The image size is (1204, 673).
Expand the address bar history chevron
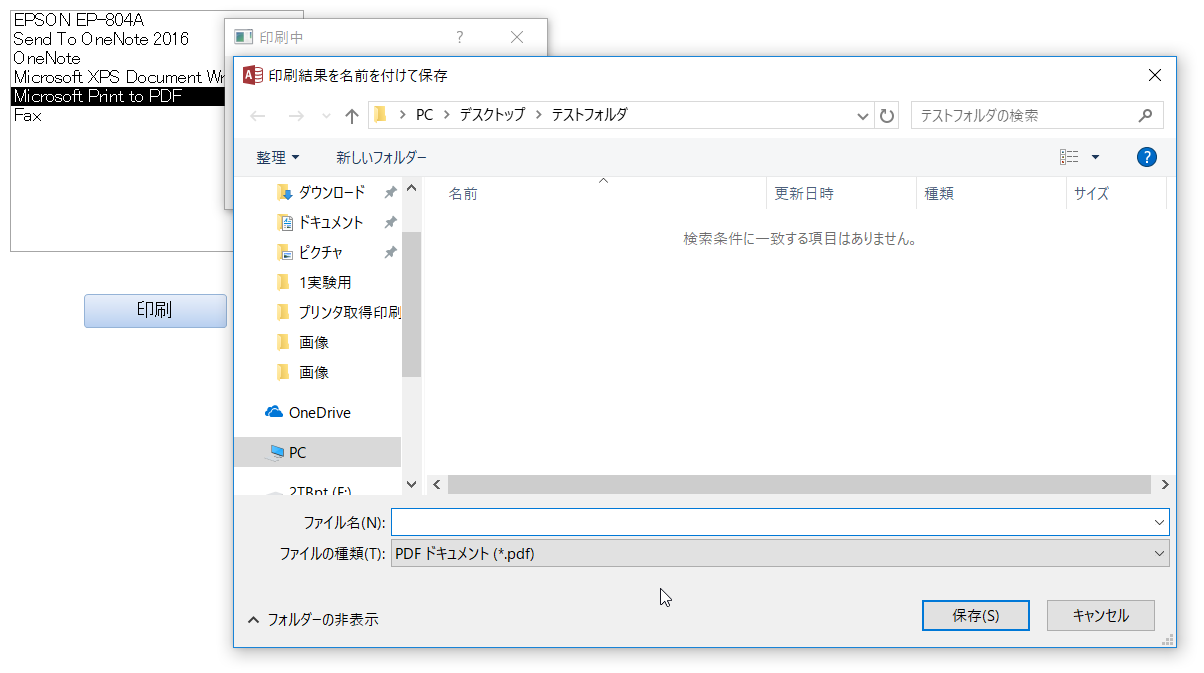click(x=862, y=115)
